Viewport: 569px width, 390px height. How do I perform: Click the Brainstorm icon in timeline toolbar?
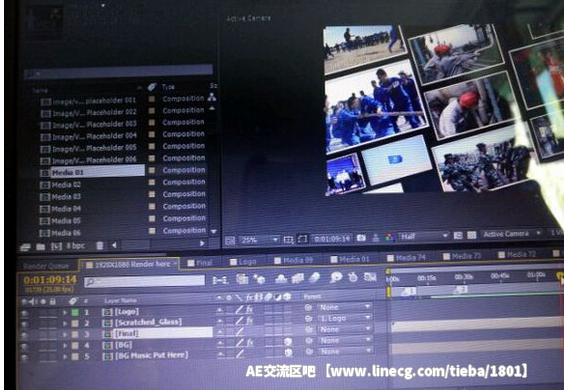click(x=336, y=277)
